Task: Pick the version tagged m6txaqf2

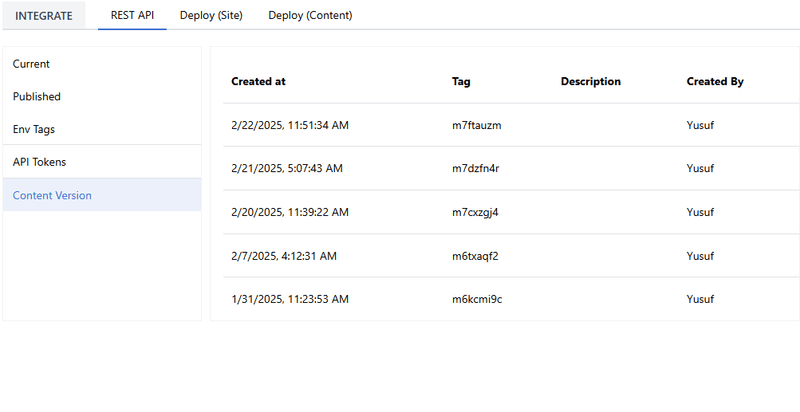Action: [x=475, y=256]
